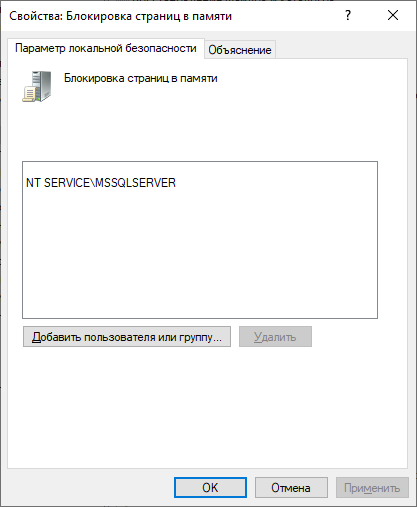
Task: Click the Свойства window title text
Action: coord(120,16)
